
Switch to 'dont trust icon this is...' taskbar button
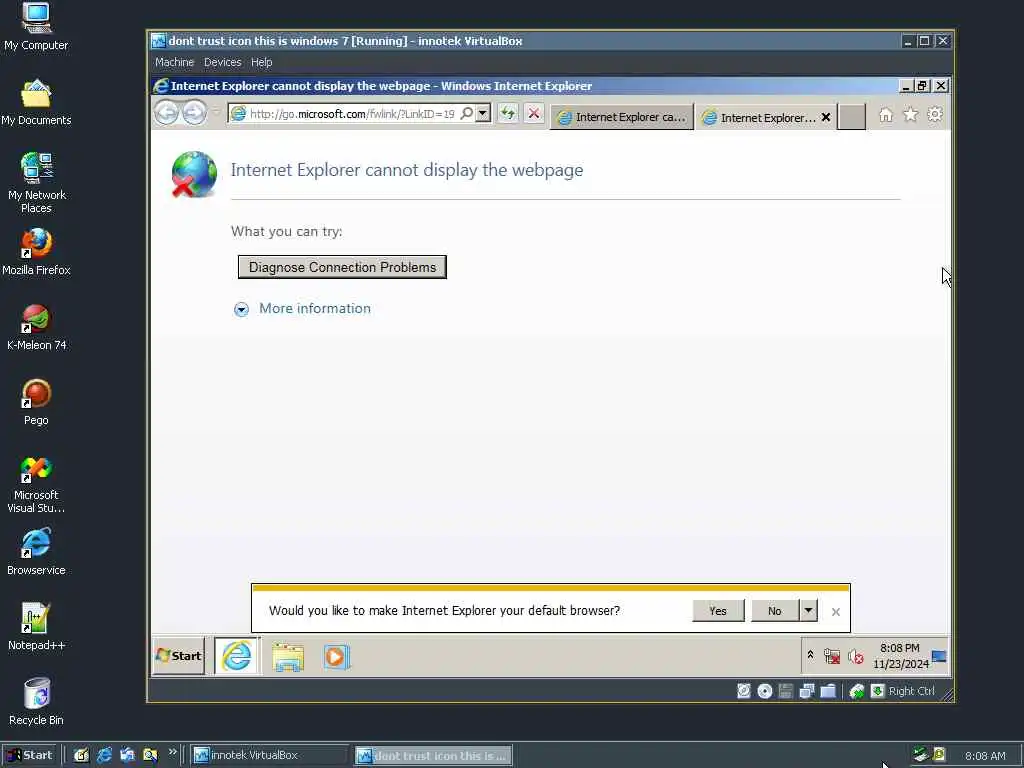point(434,756)
